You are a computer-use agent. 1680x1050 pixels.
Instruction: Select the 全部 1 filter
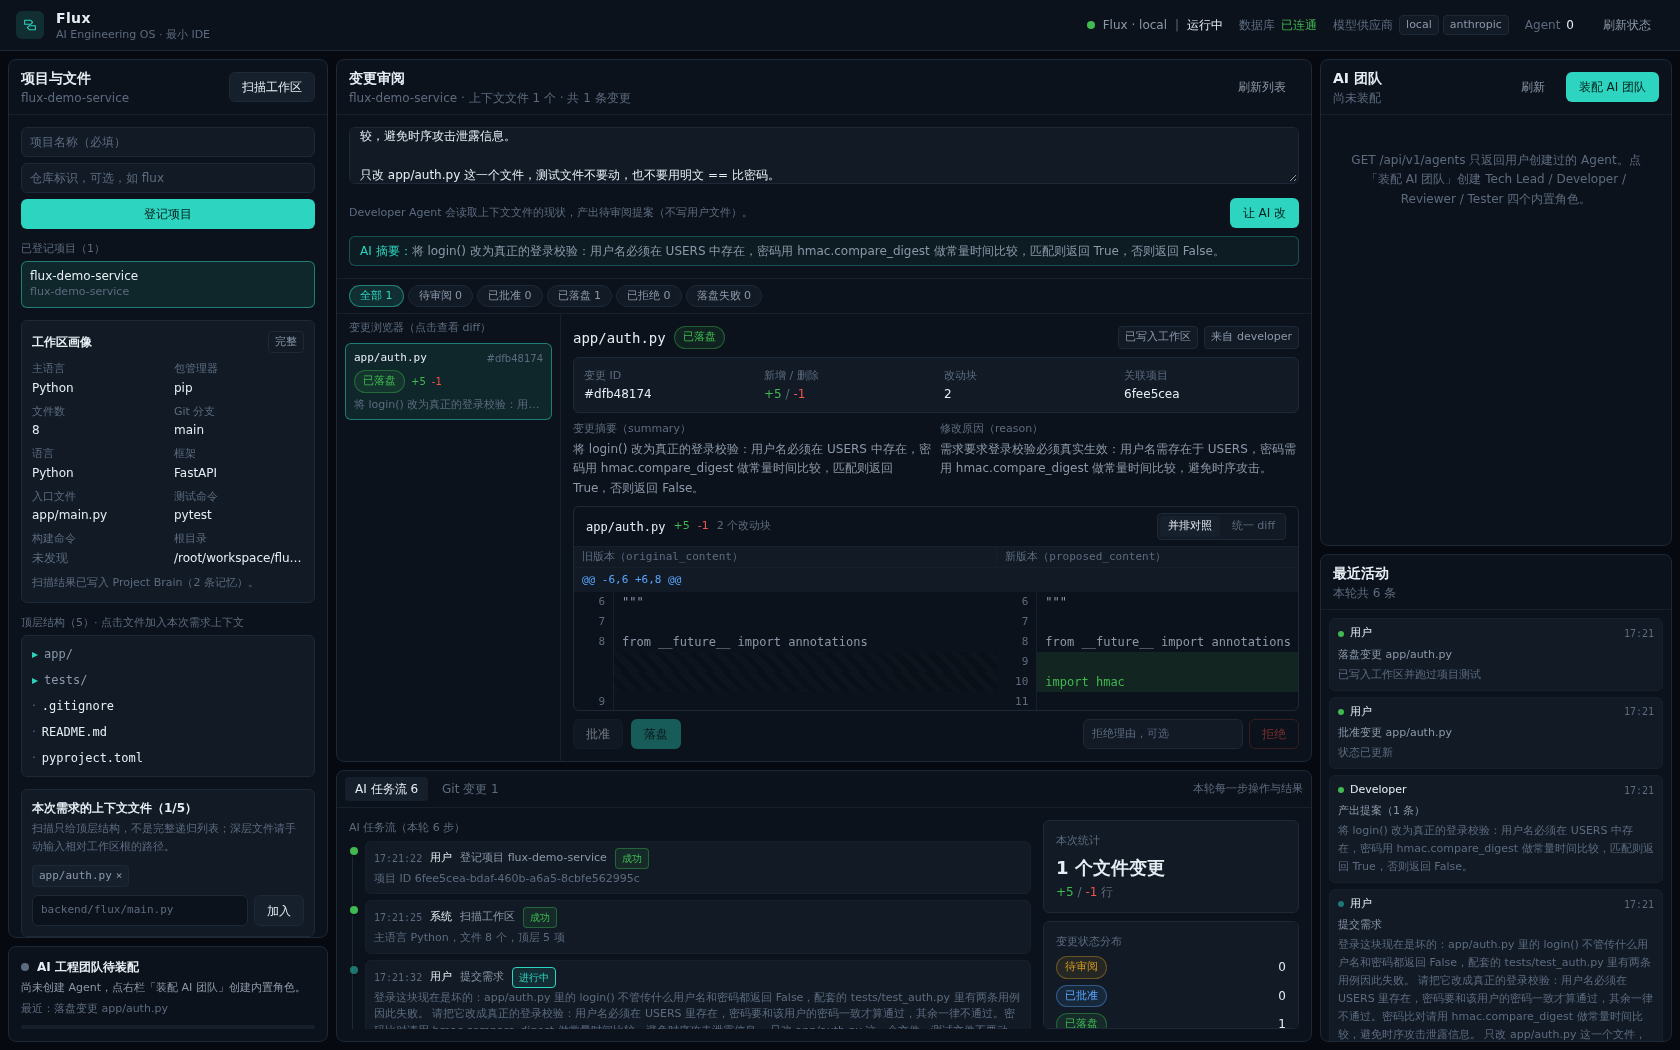point(376,296)
